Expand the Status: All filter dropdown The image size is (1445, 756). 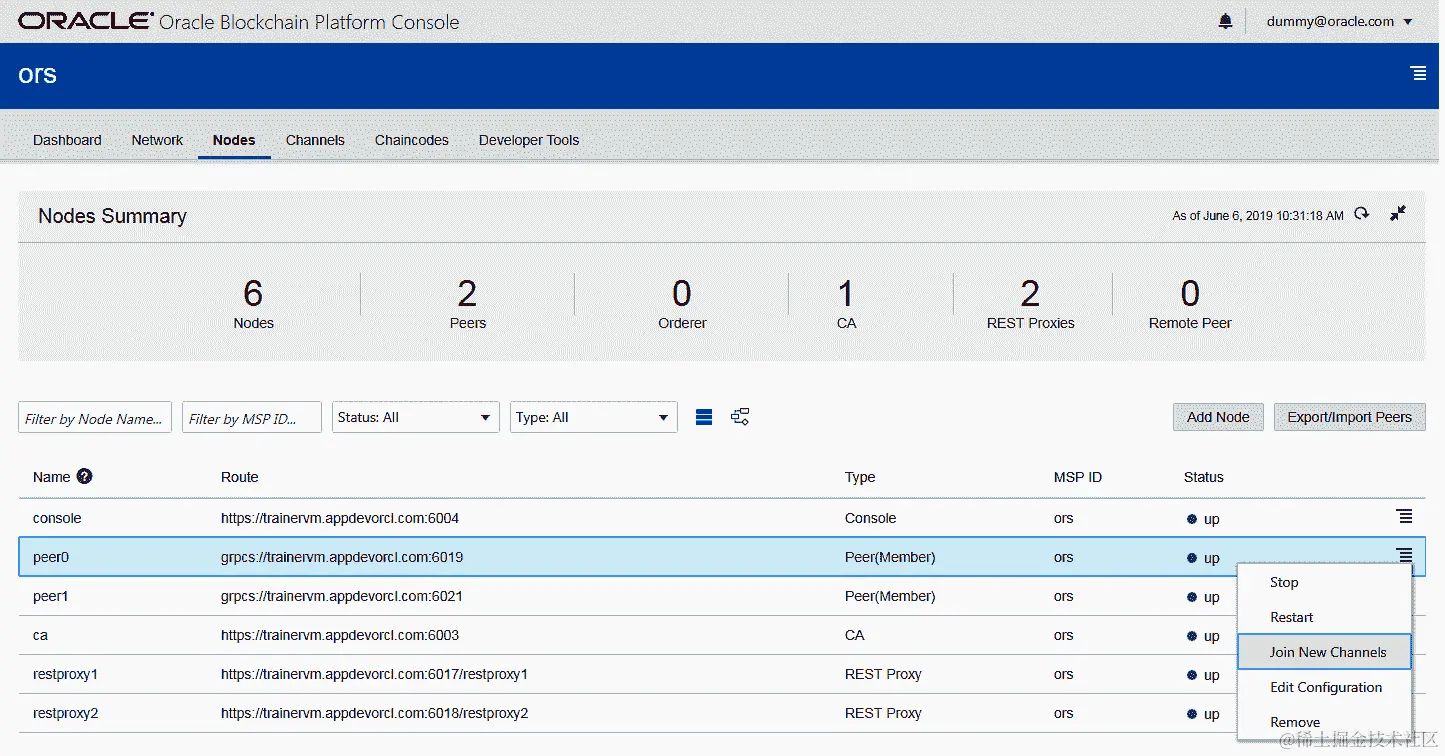click(x=416, y=417)
